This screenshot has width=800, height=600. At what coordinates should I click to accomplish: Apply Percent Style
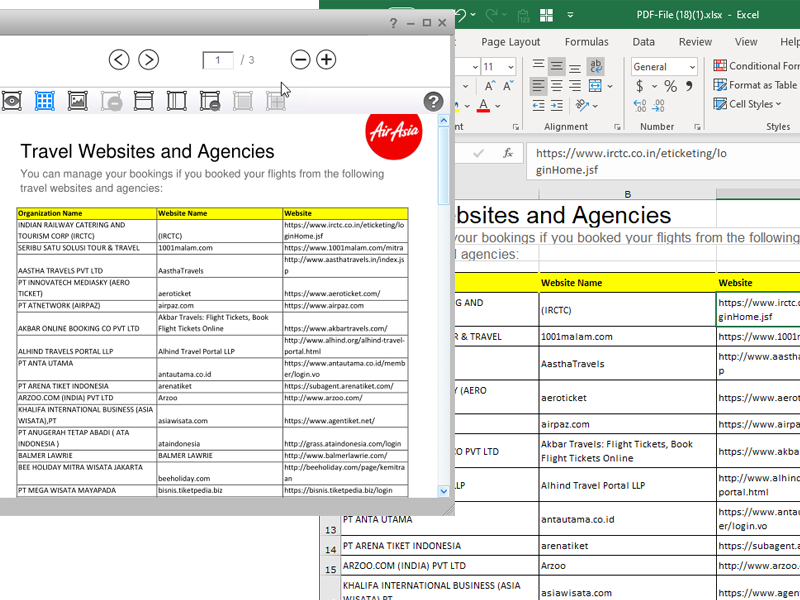670,86
